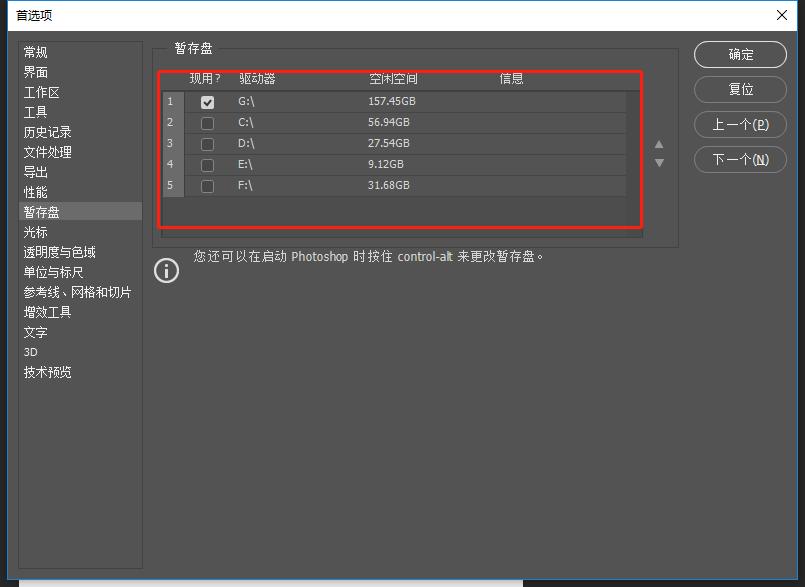Open the 文字 preferences page
Image resolution: width=805 pixels, height=587 pixels.
tap(36, 331)
